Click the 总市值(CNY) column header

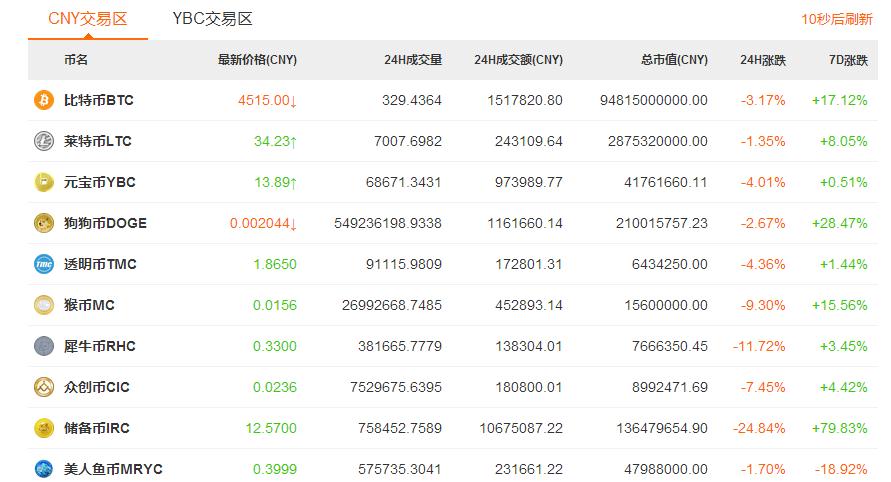pyautogui.click(x=675, y=60)
